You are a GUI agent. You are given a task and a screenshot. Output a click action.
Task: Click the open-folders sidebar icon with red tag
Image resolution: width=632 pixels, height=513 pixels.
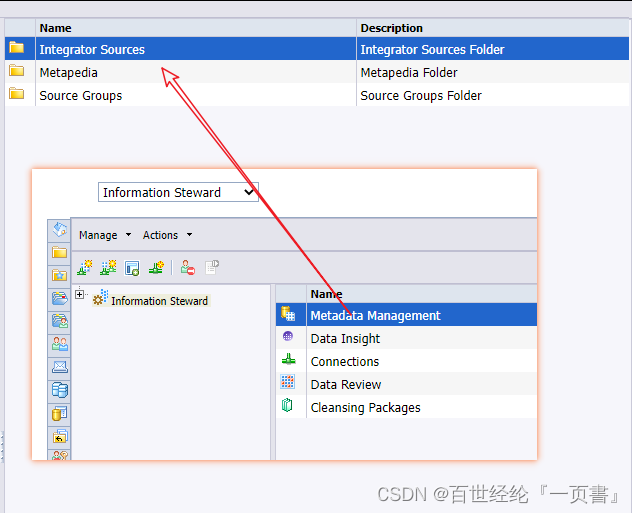pyautogui.click(x=60, y=299)
